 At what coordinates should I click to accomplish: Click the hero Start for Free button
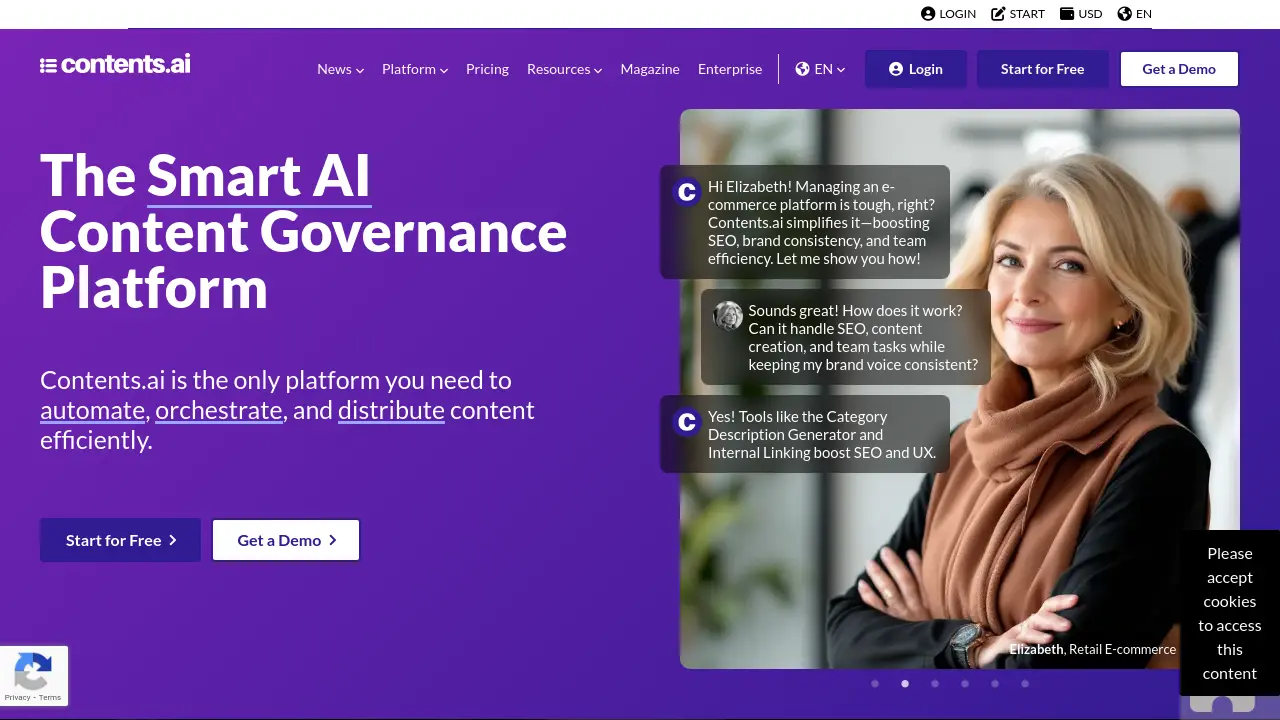coord(120,540)
